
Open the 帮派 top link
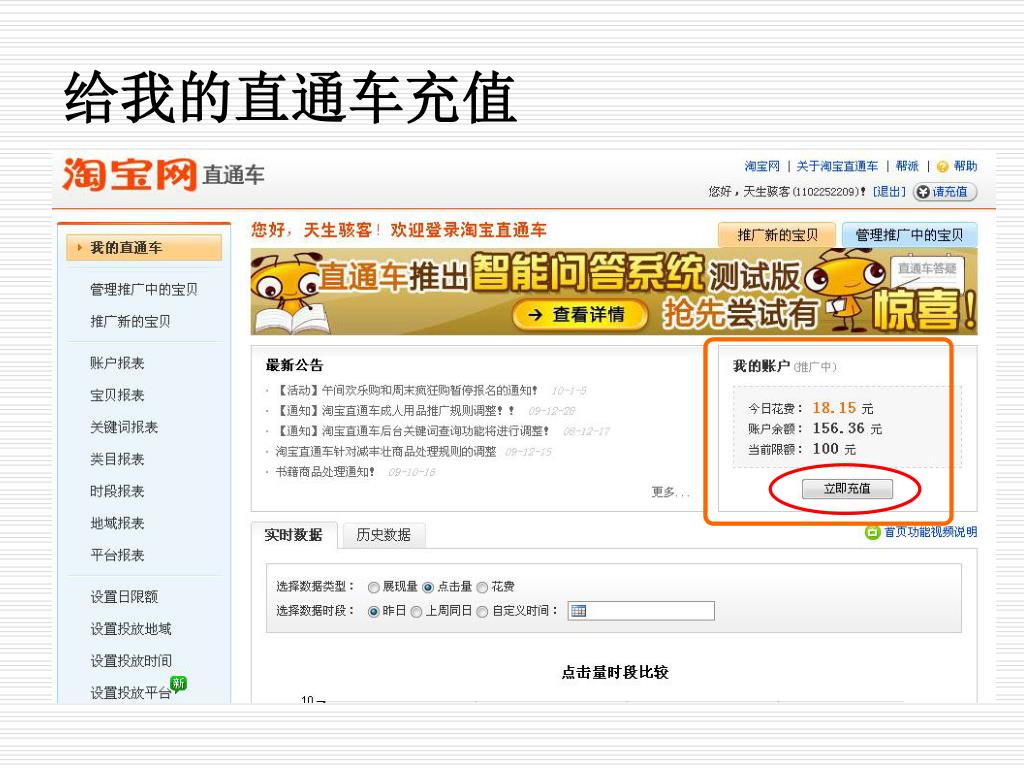coord(906,167)
